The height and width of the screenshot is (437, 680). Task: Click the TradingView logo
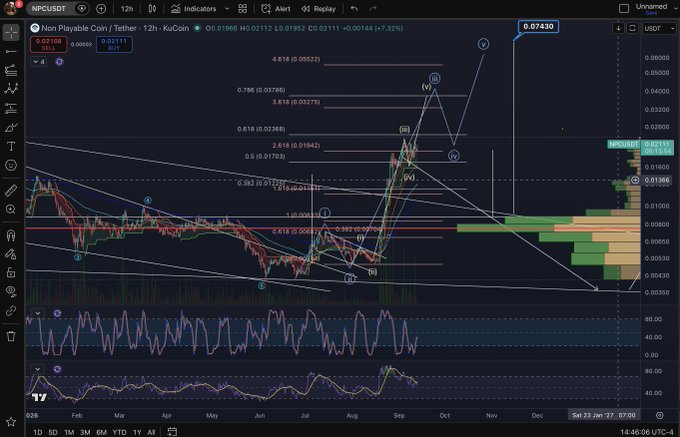(39, 397)
